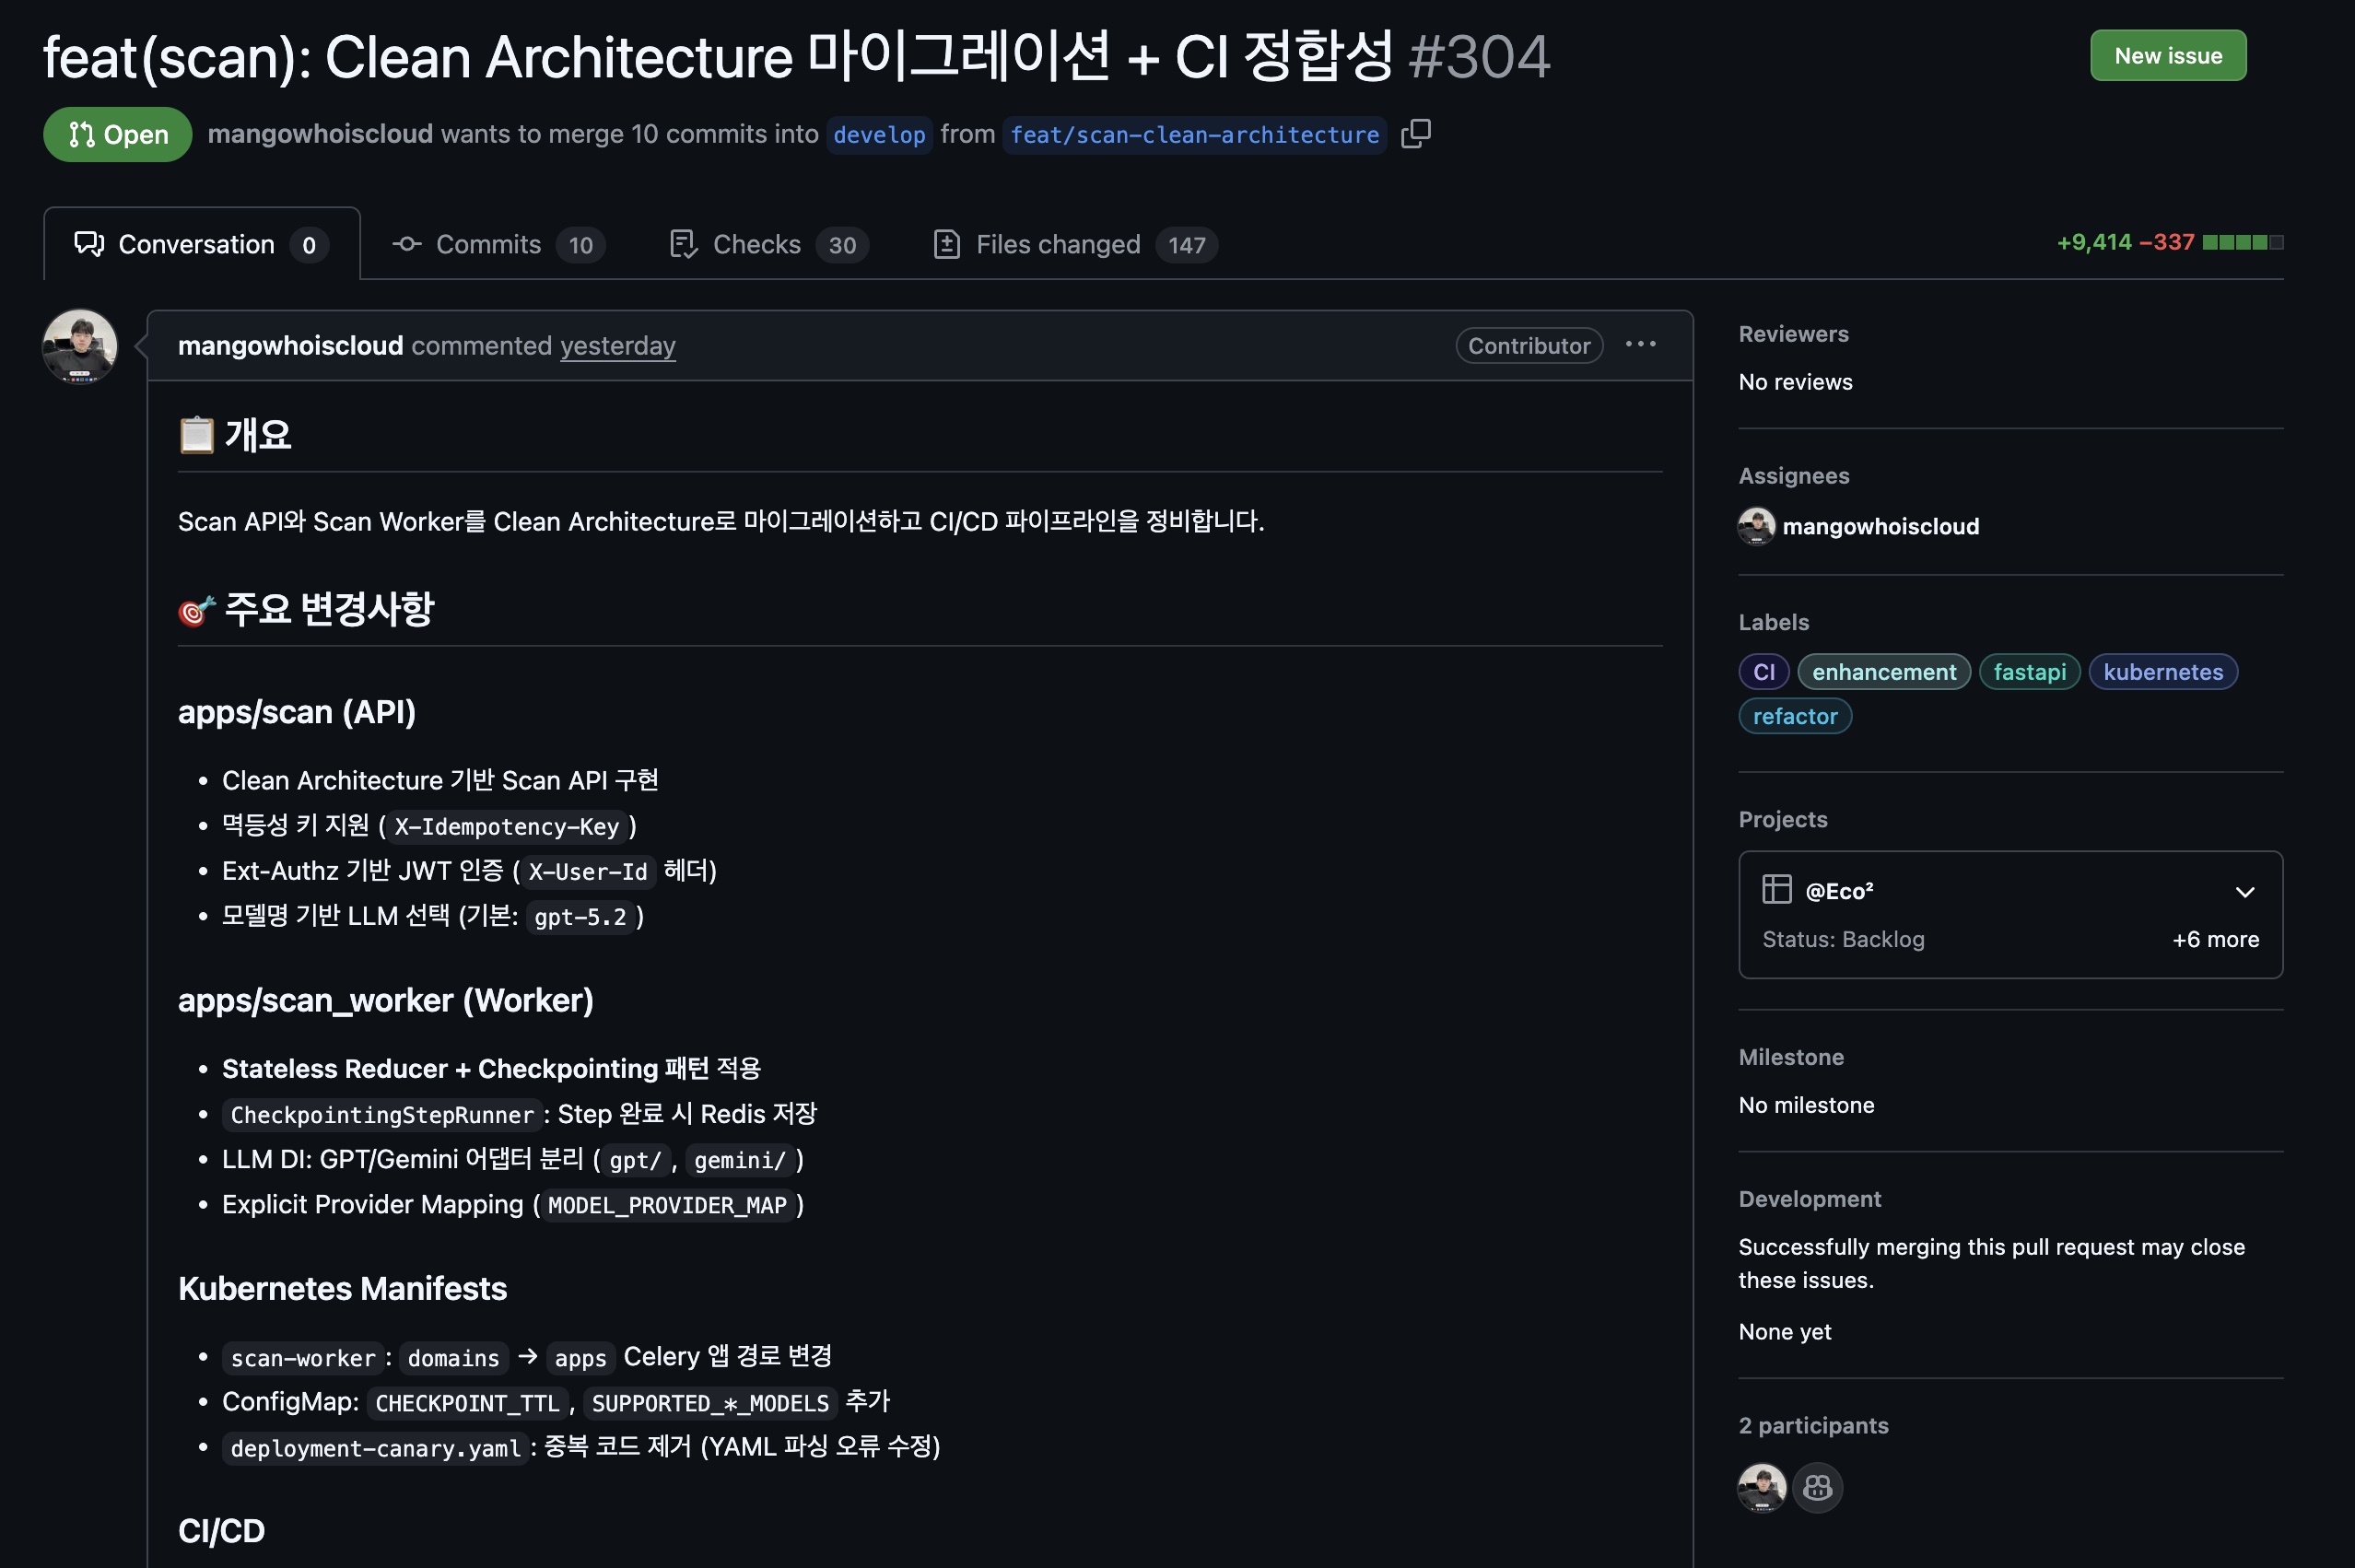The width and height of the screenshot is (2355, 1568).
Task: Click the New issue button
Action: tap(2167, 56)
